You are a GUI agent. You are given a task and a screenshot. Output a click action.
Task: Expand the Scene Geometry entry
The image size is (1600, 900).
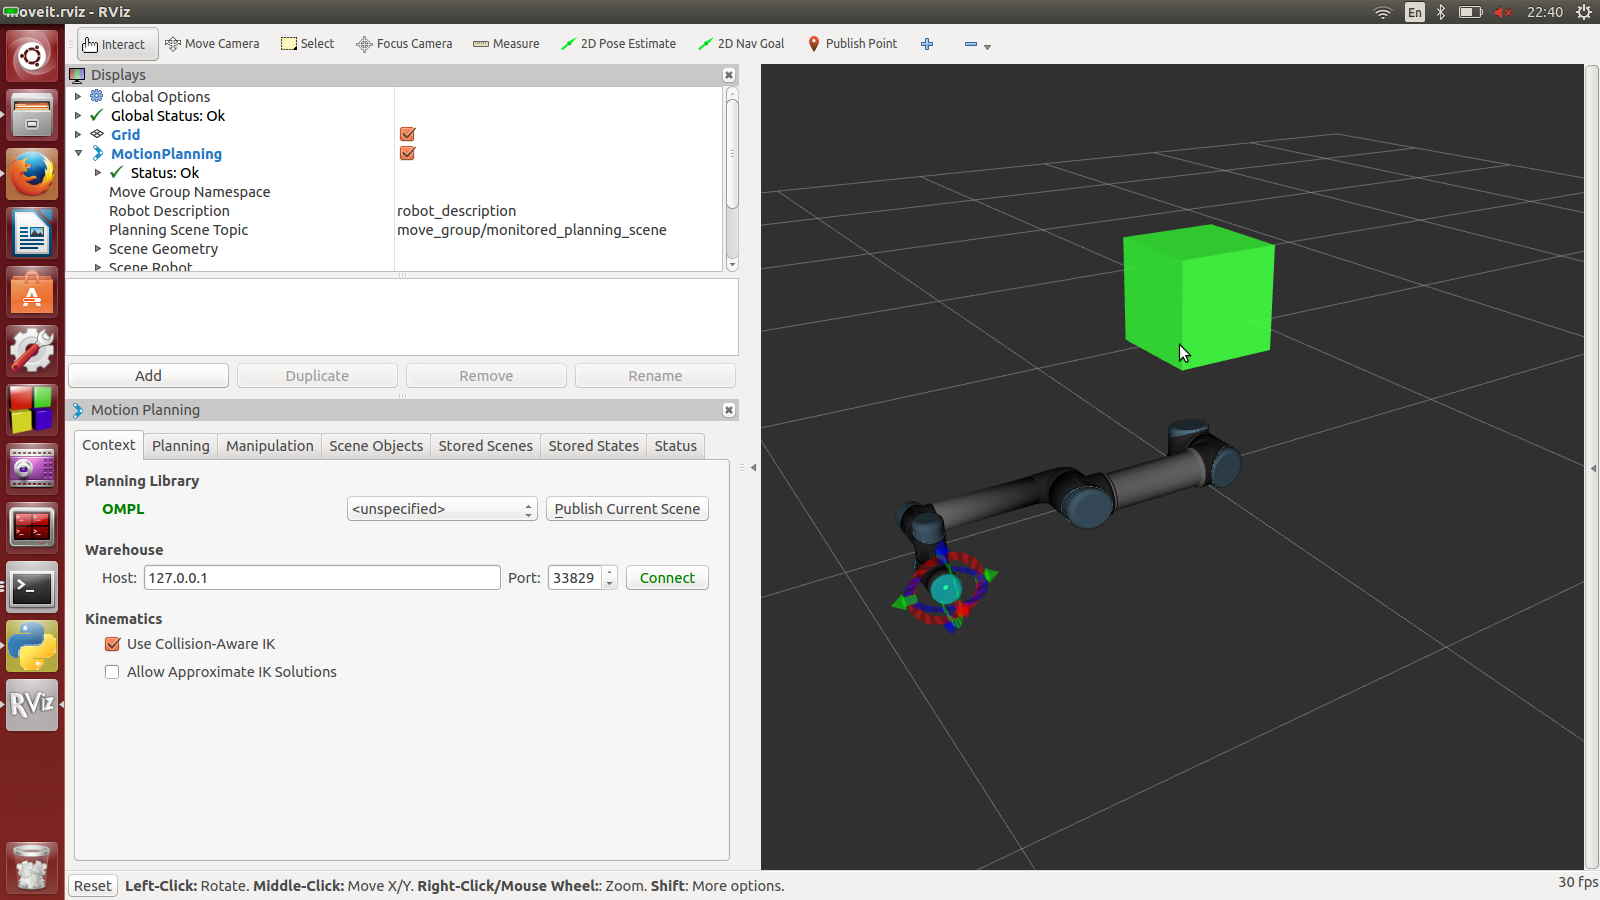pos(98,249)
